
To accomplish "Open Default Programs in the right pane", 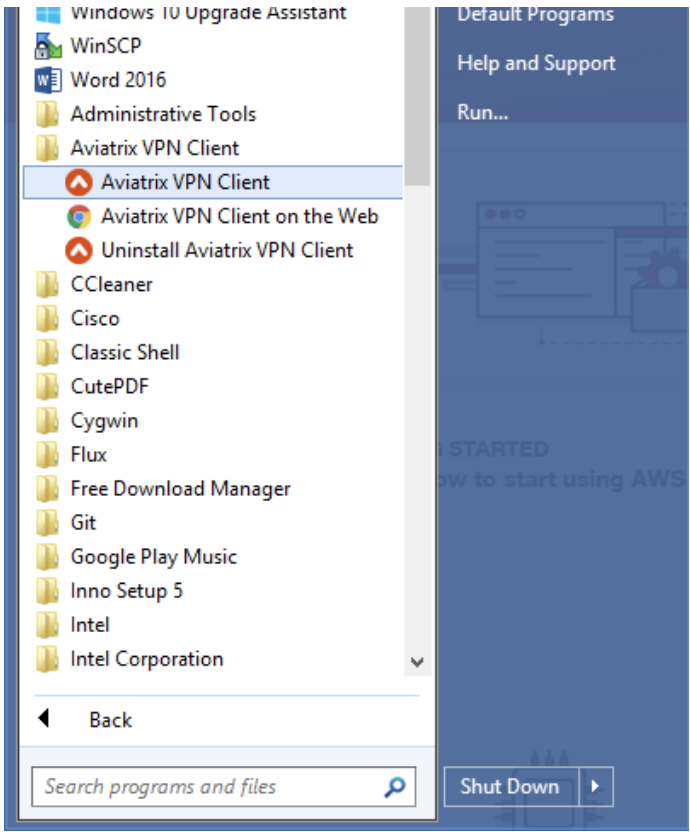I will [536, 15].
